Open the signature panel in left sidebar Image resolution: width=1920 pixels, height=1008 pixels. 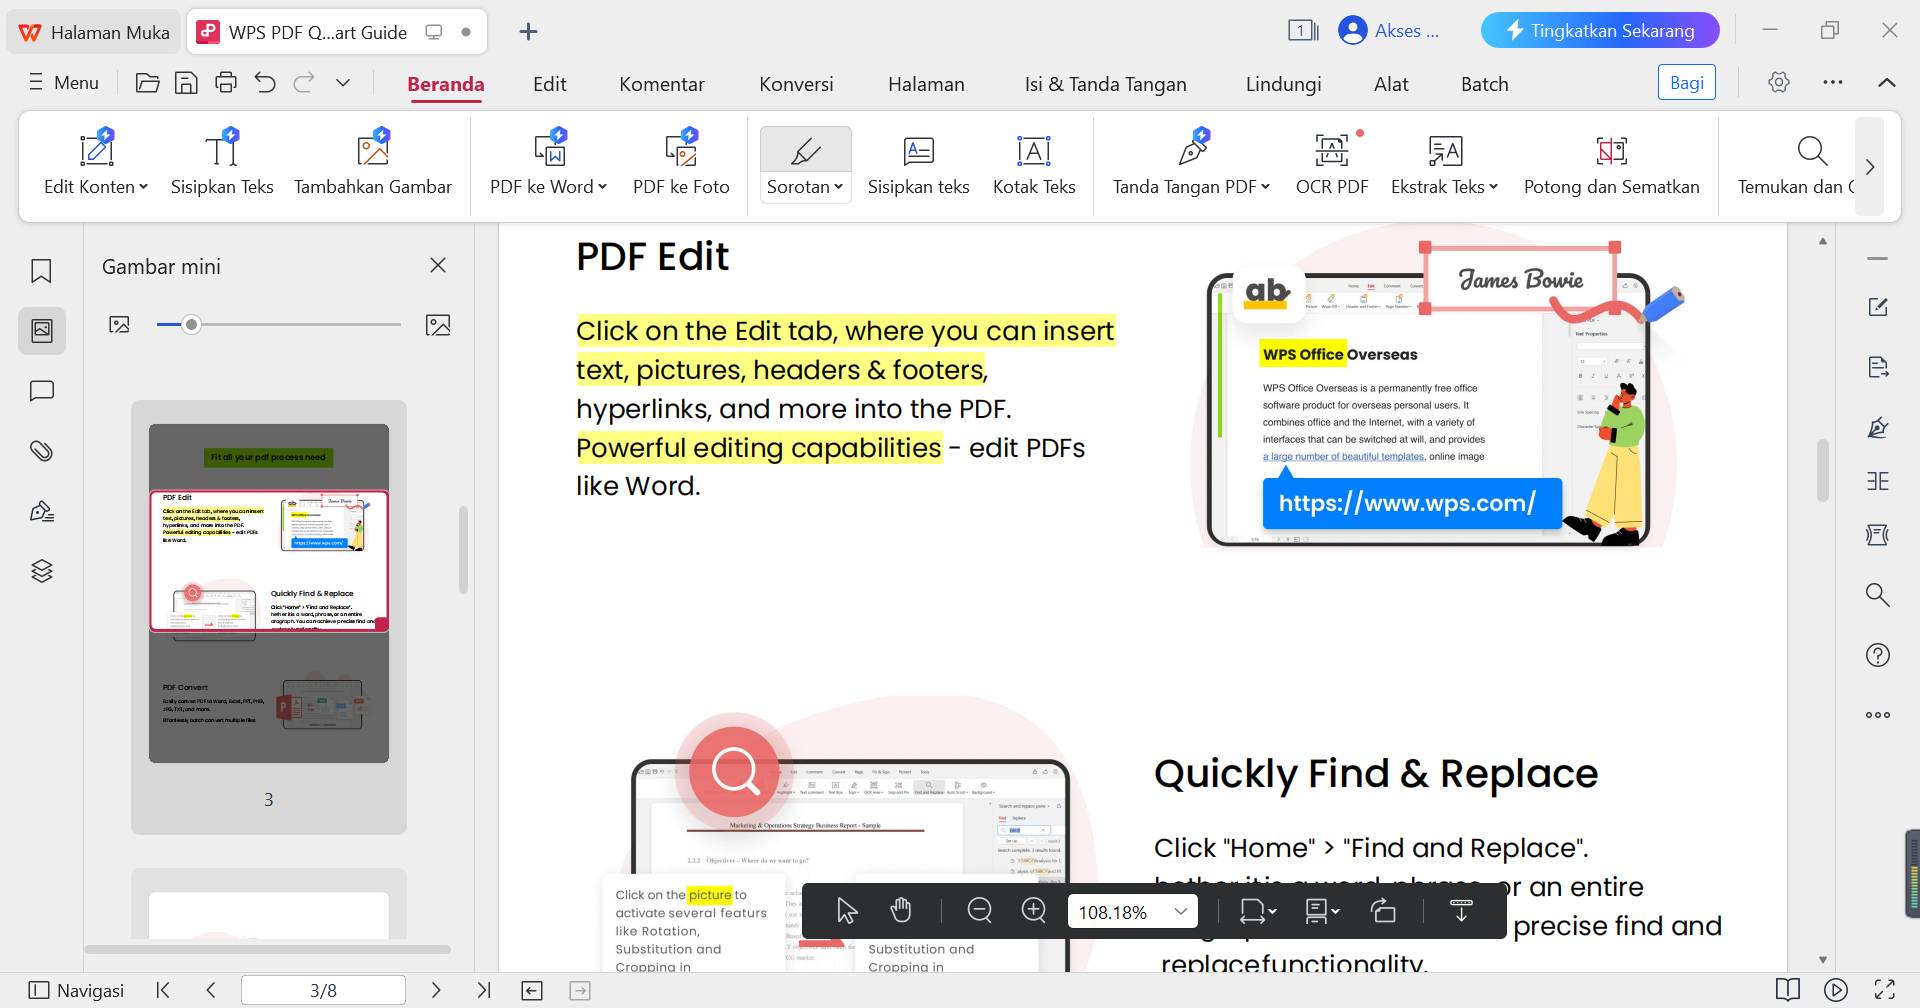[41, 510]
